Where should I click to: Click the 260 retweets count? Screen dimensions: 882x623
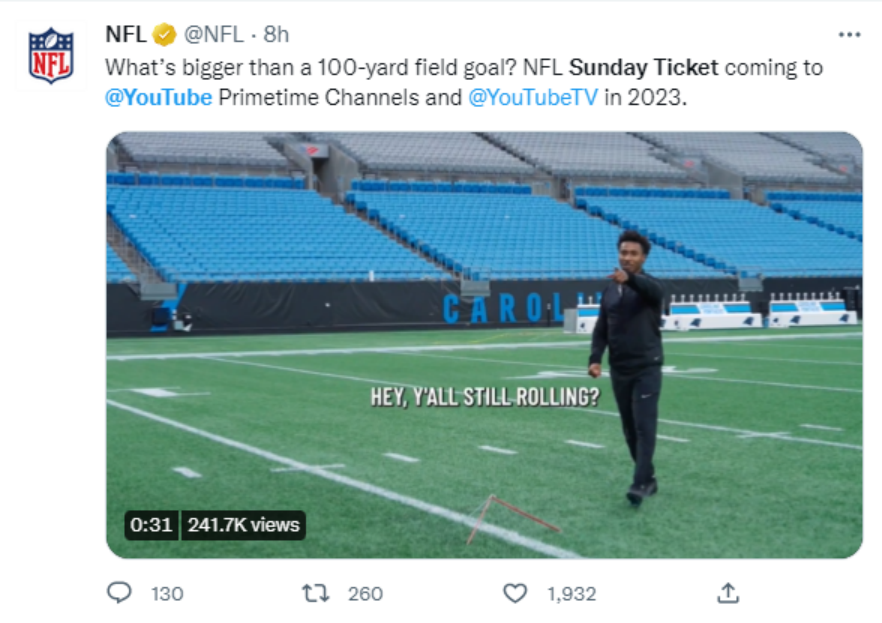(x=365, y=594)
